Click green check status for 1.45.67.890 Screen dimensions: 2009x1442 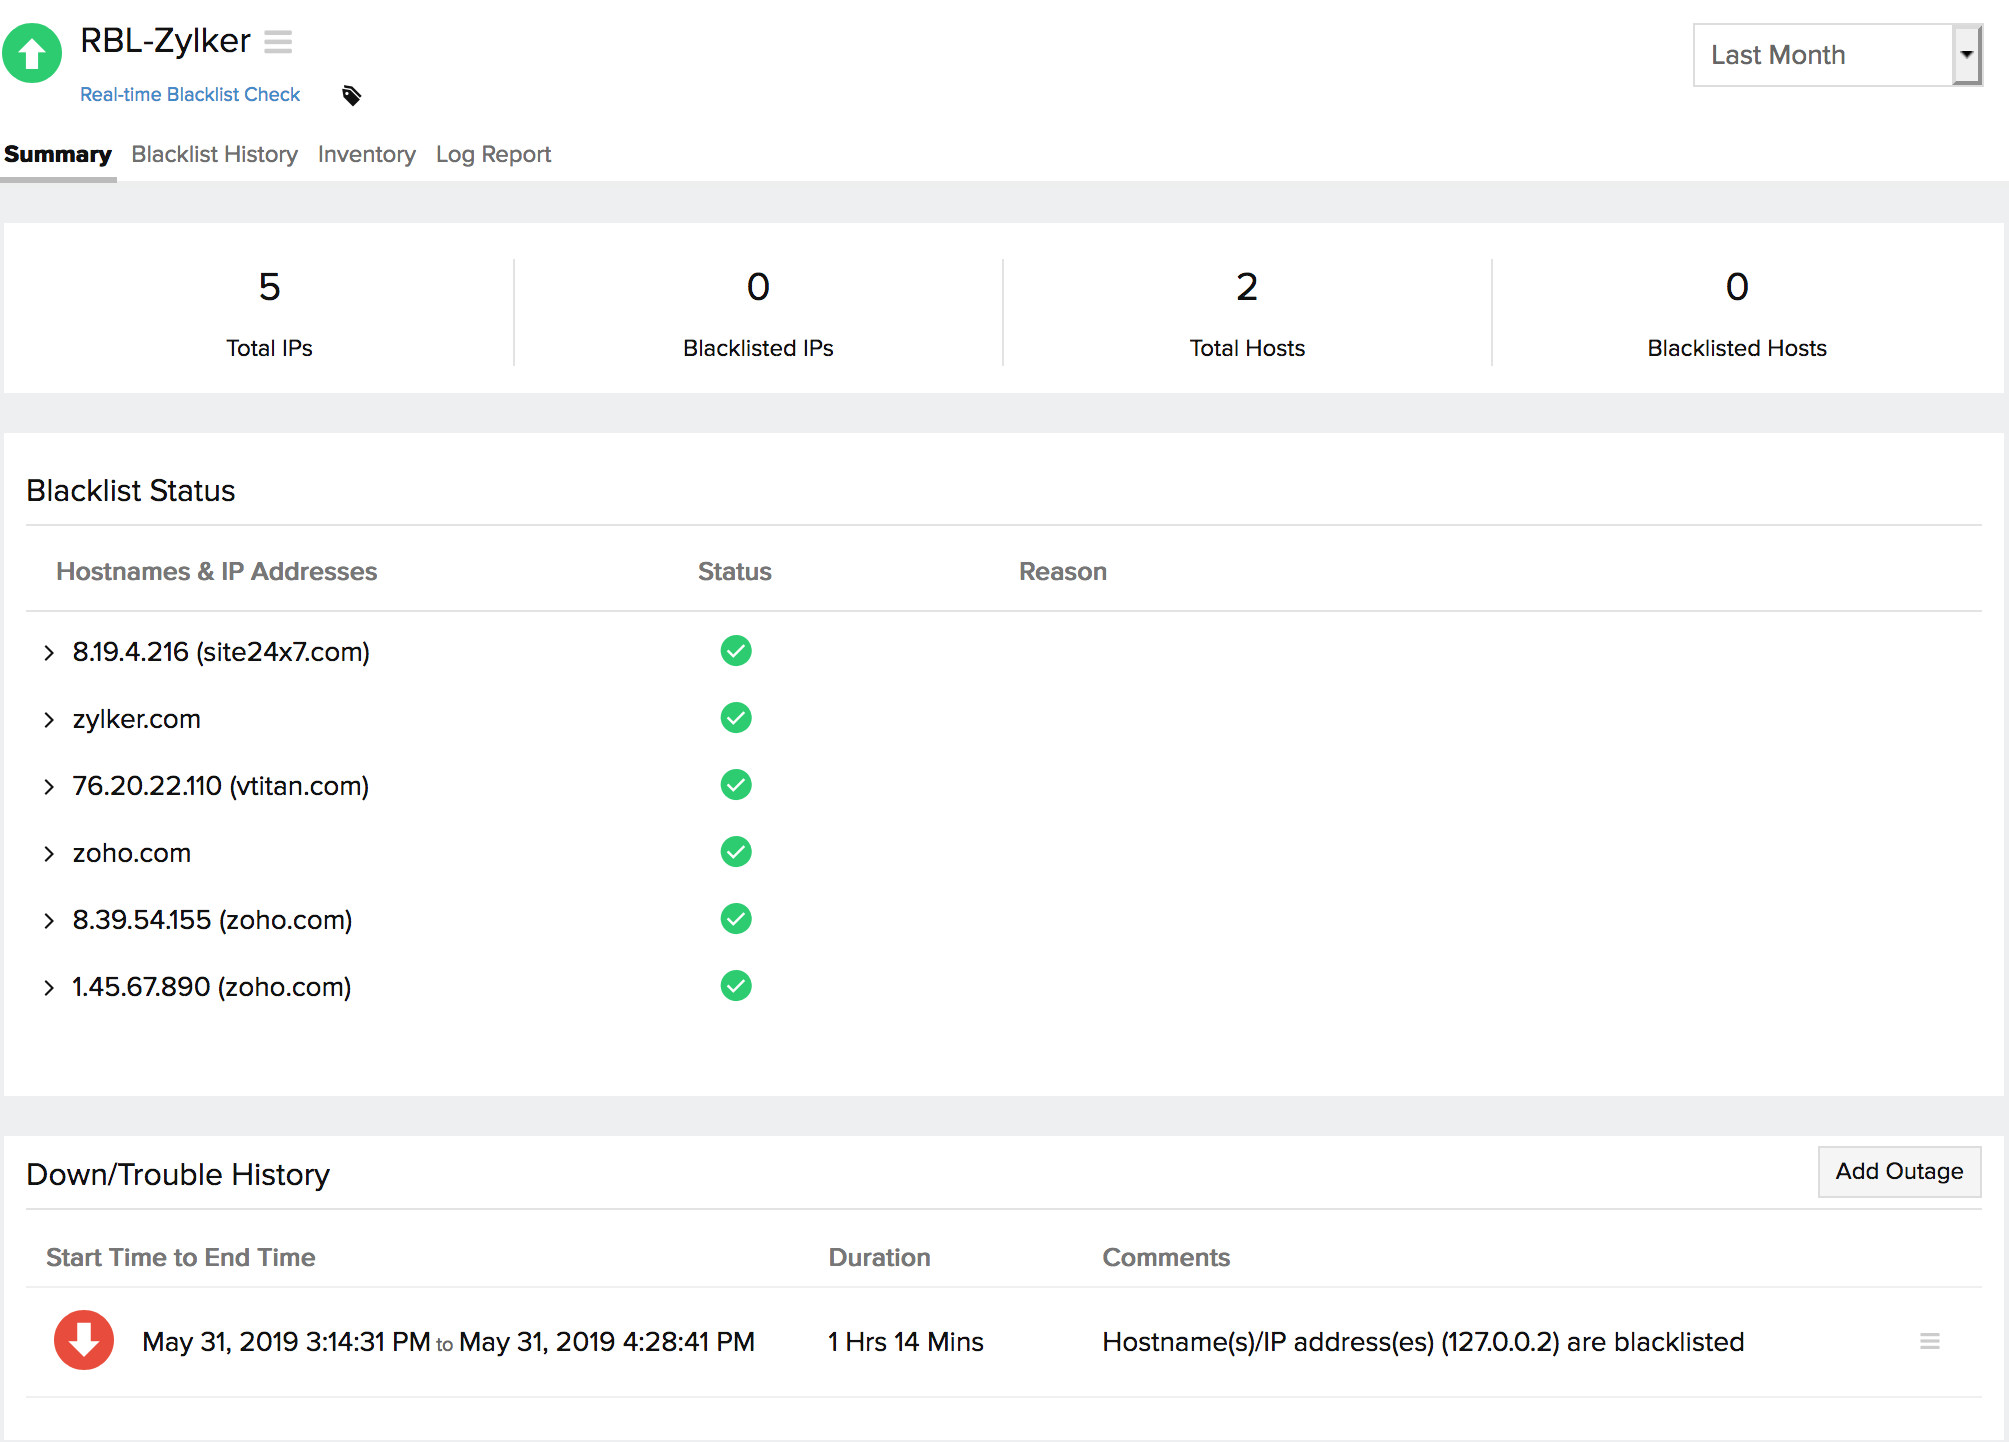pos(736,986)
